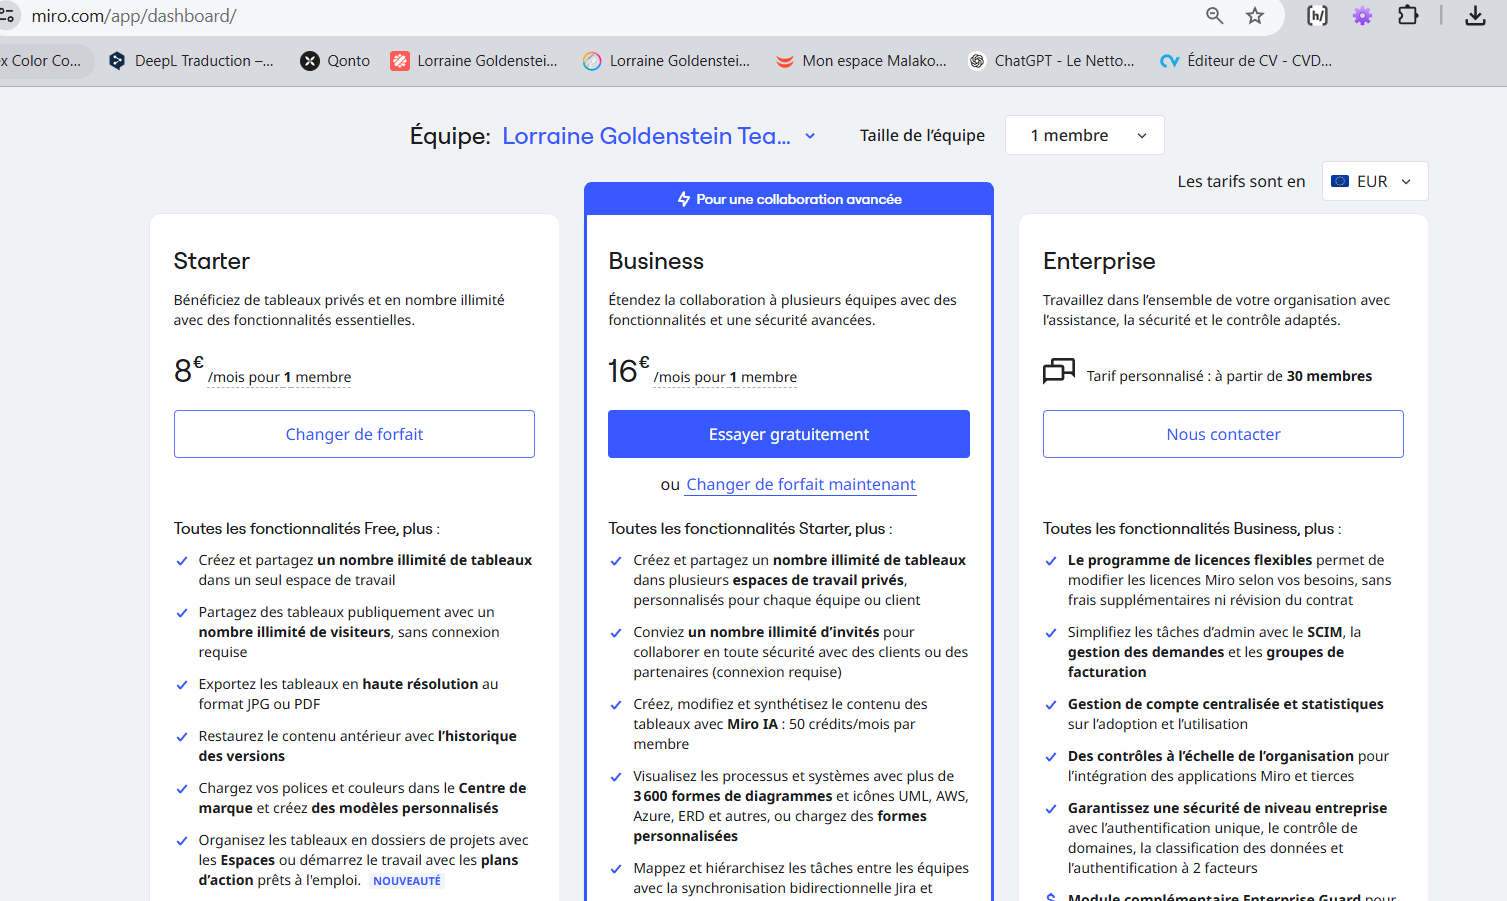Click Business price /mois pour 1 membre
Viewport: 1507px width, 901px height.
[x=725, y=377]
